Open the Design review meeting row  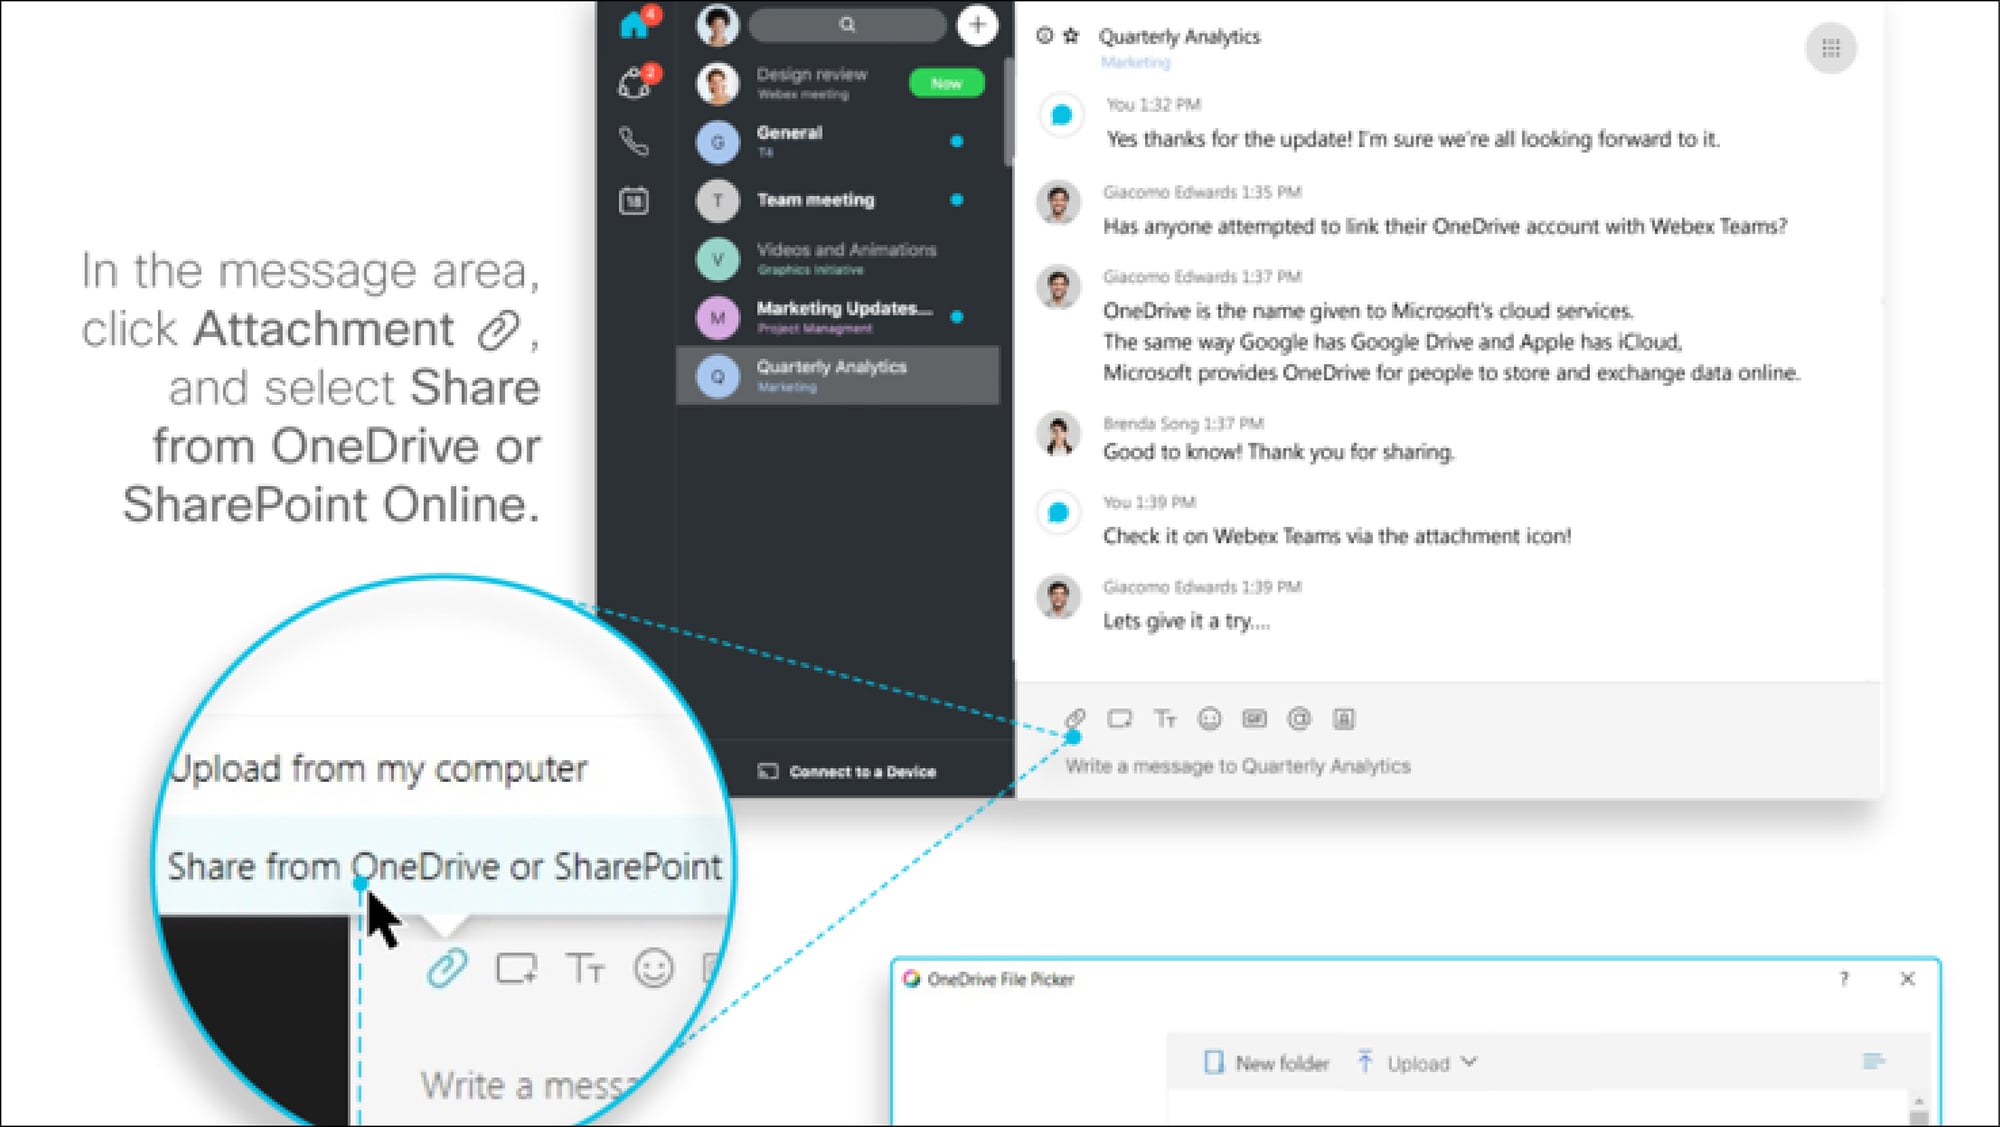point(838,83)
